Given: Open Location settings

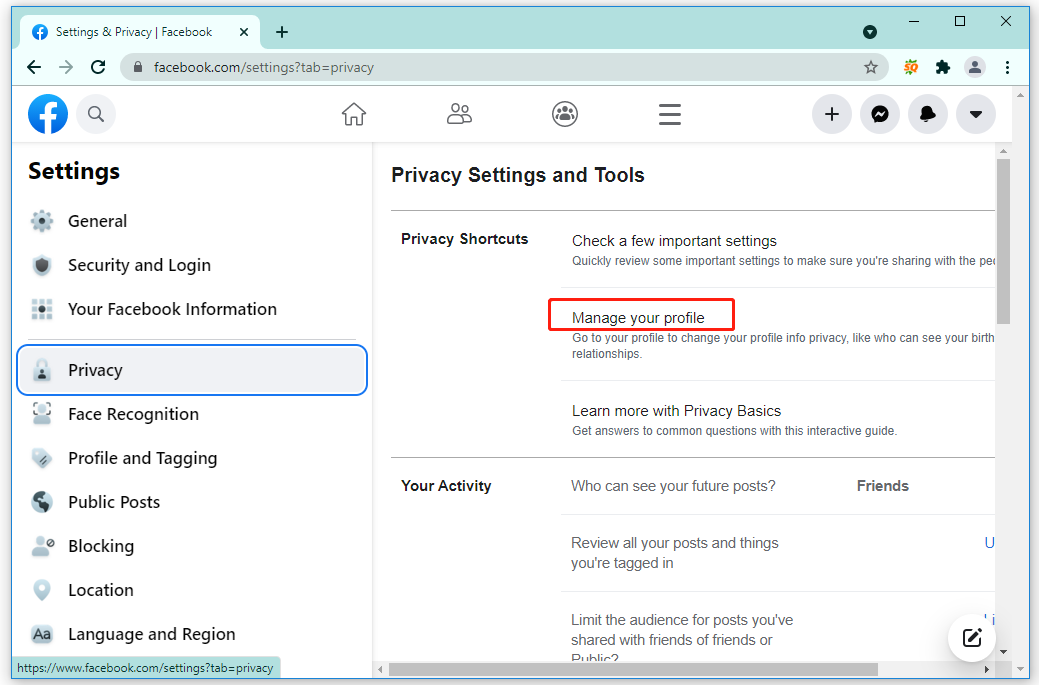Looking at the screenshot, I should point(192,590).
